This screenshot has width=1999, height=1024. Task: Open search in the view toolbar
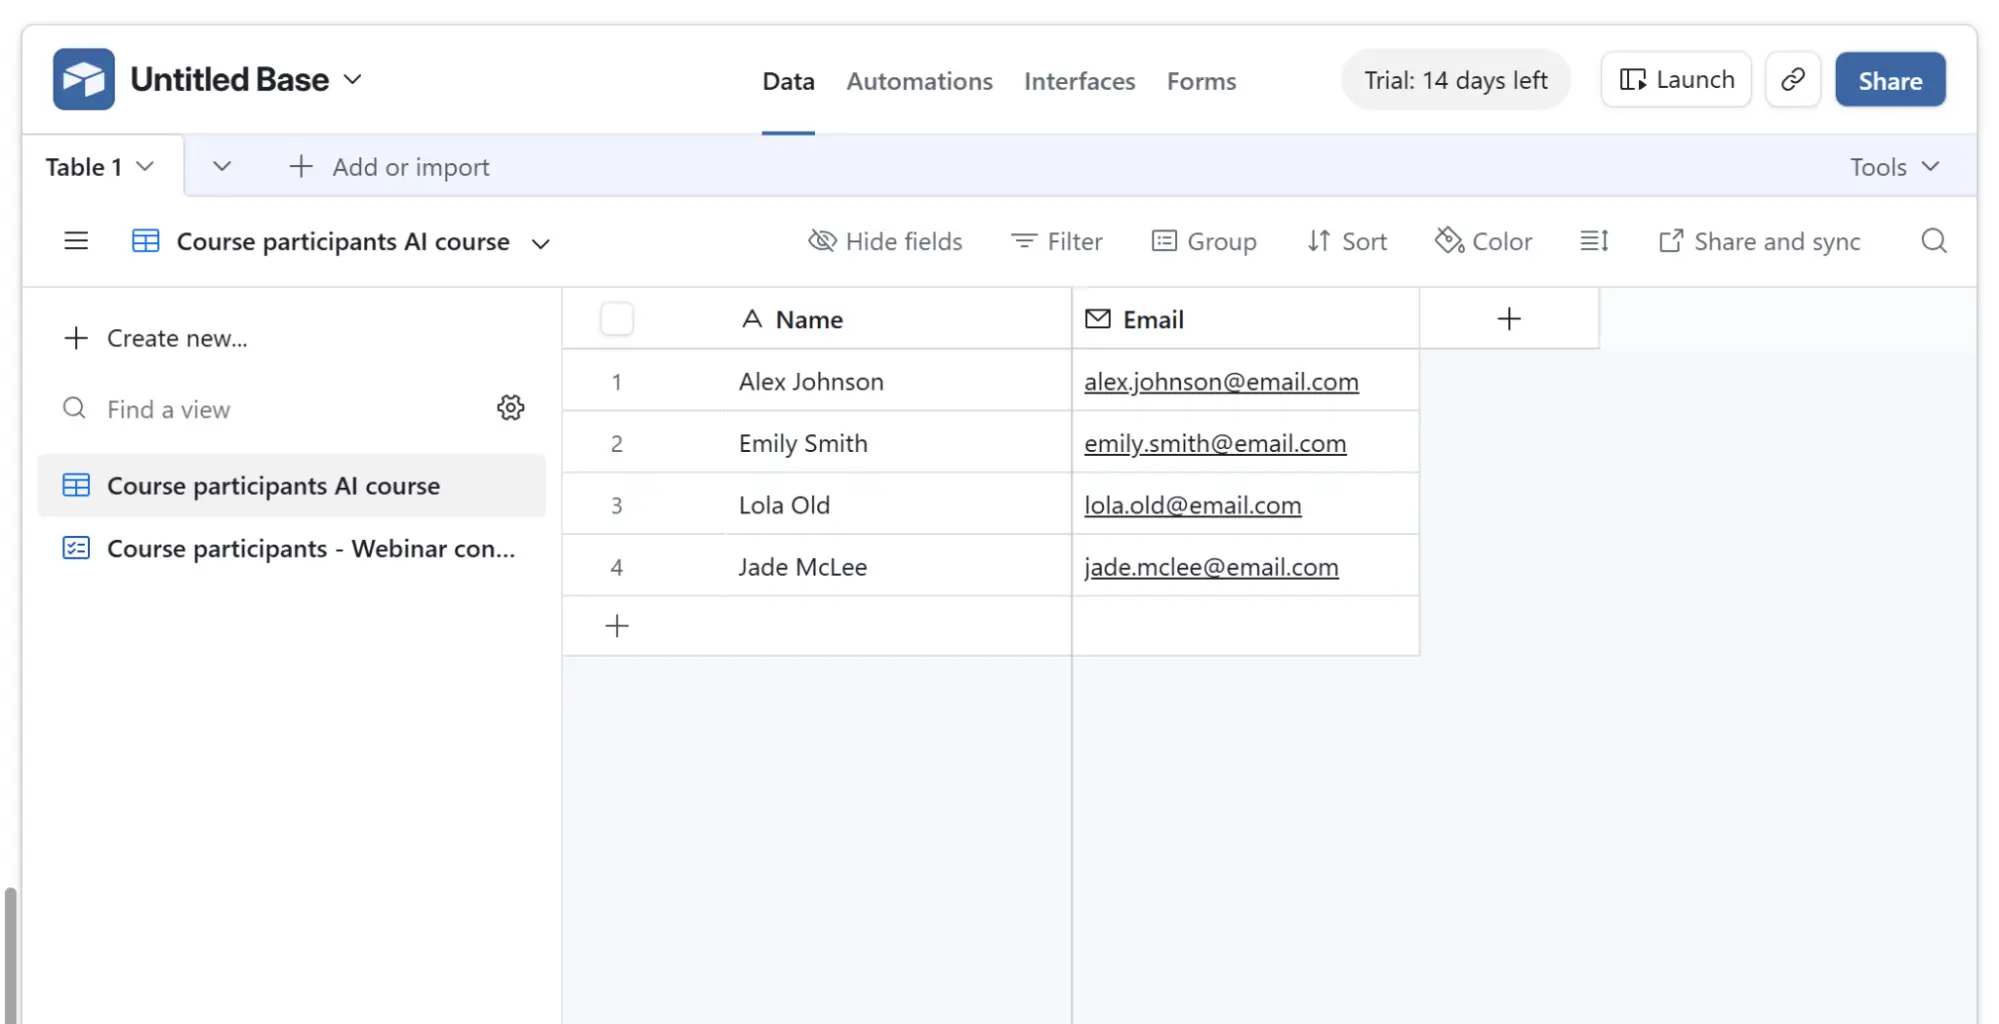tap(1933, 241)
